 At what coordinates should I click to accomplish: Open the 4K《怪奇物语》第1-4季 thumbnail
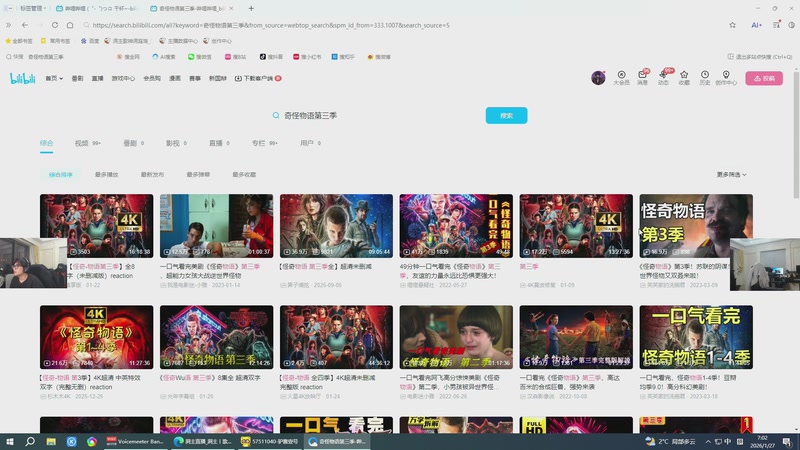click(96, 337)
